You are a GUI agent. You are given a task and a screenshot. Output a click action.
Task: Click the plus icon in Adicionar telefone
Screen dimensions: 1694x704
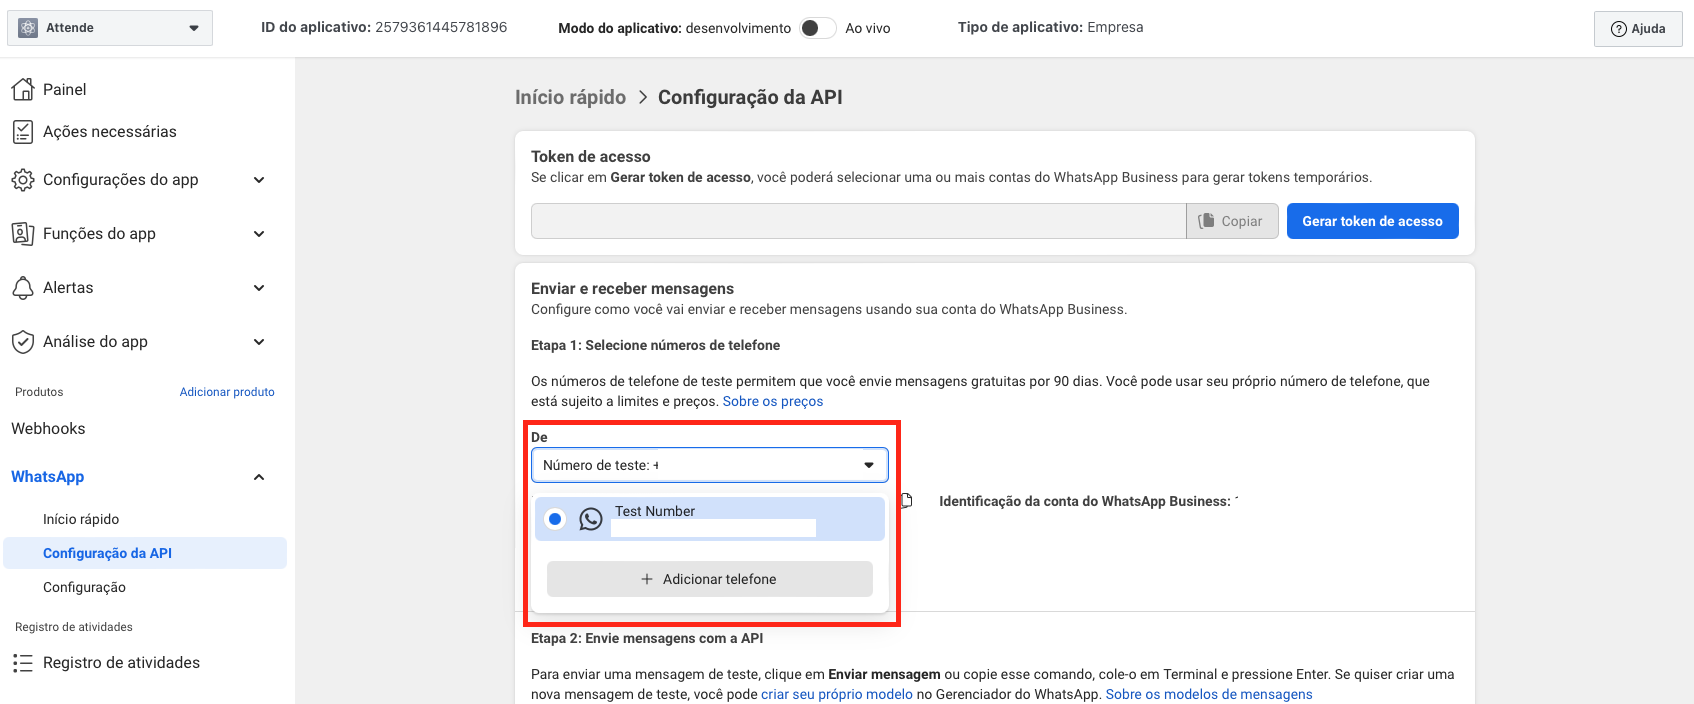click(647, 579)
